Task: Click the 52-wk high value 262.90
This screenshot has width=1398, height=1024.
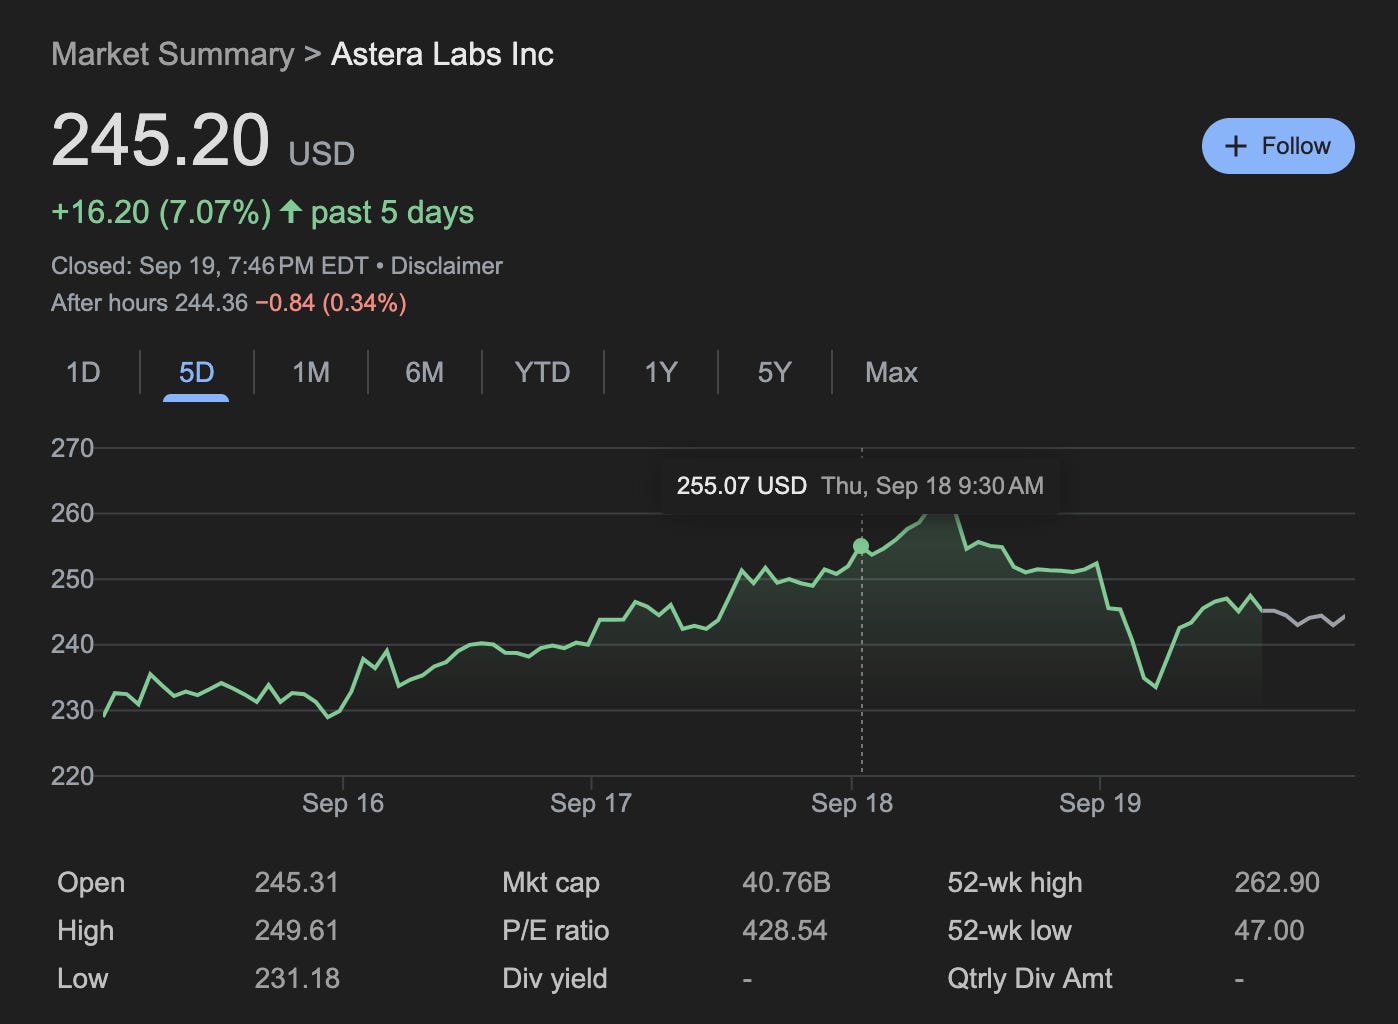Action: pos(1277,883)
